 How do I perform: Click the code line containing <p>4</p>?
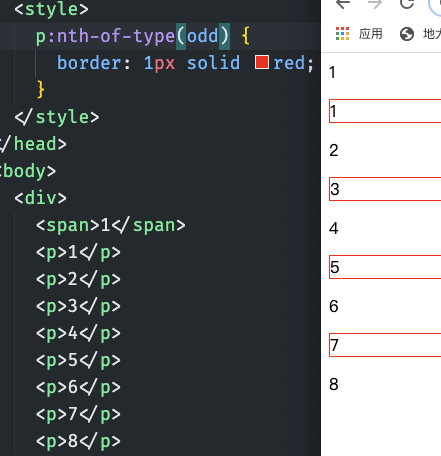(78, 333)
